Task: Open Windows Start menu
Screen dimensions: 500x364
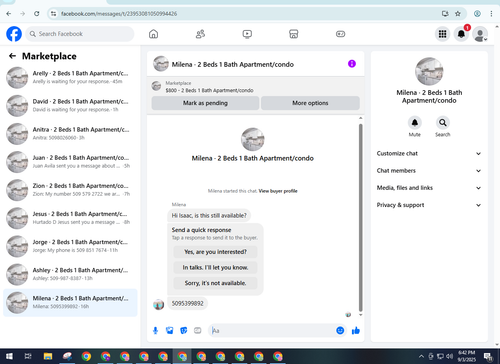Action: coord(9,356)
